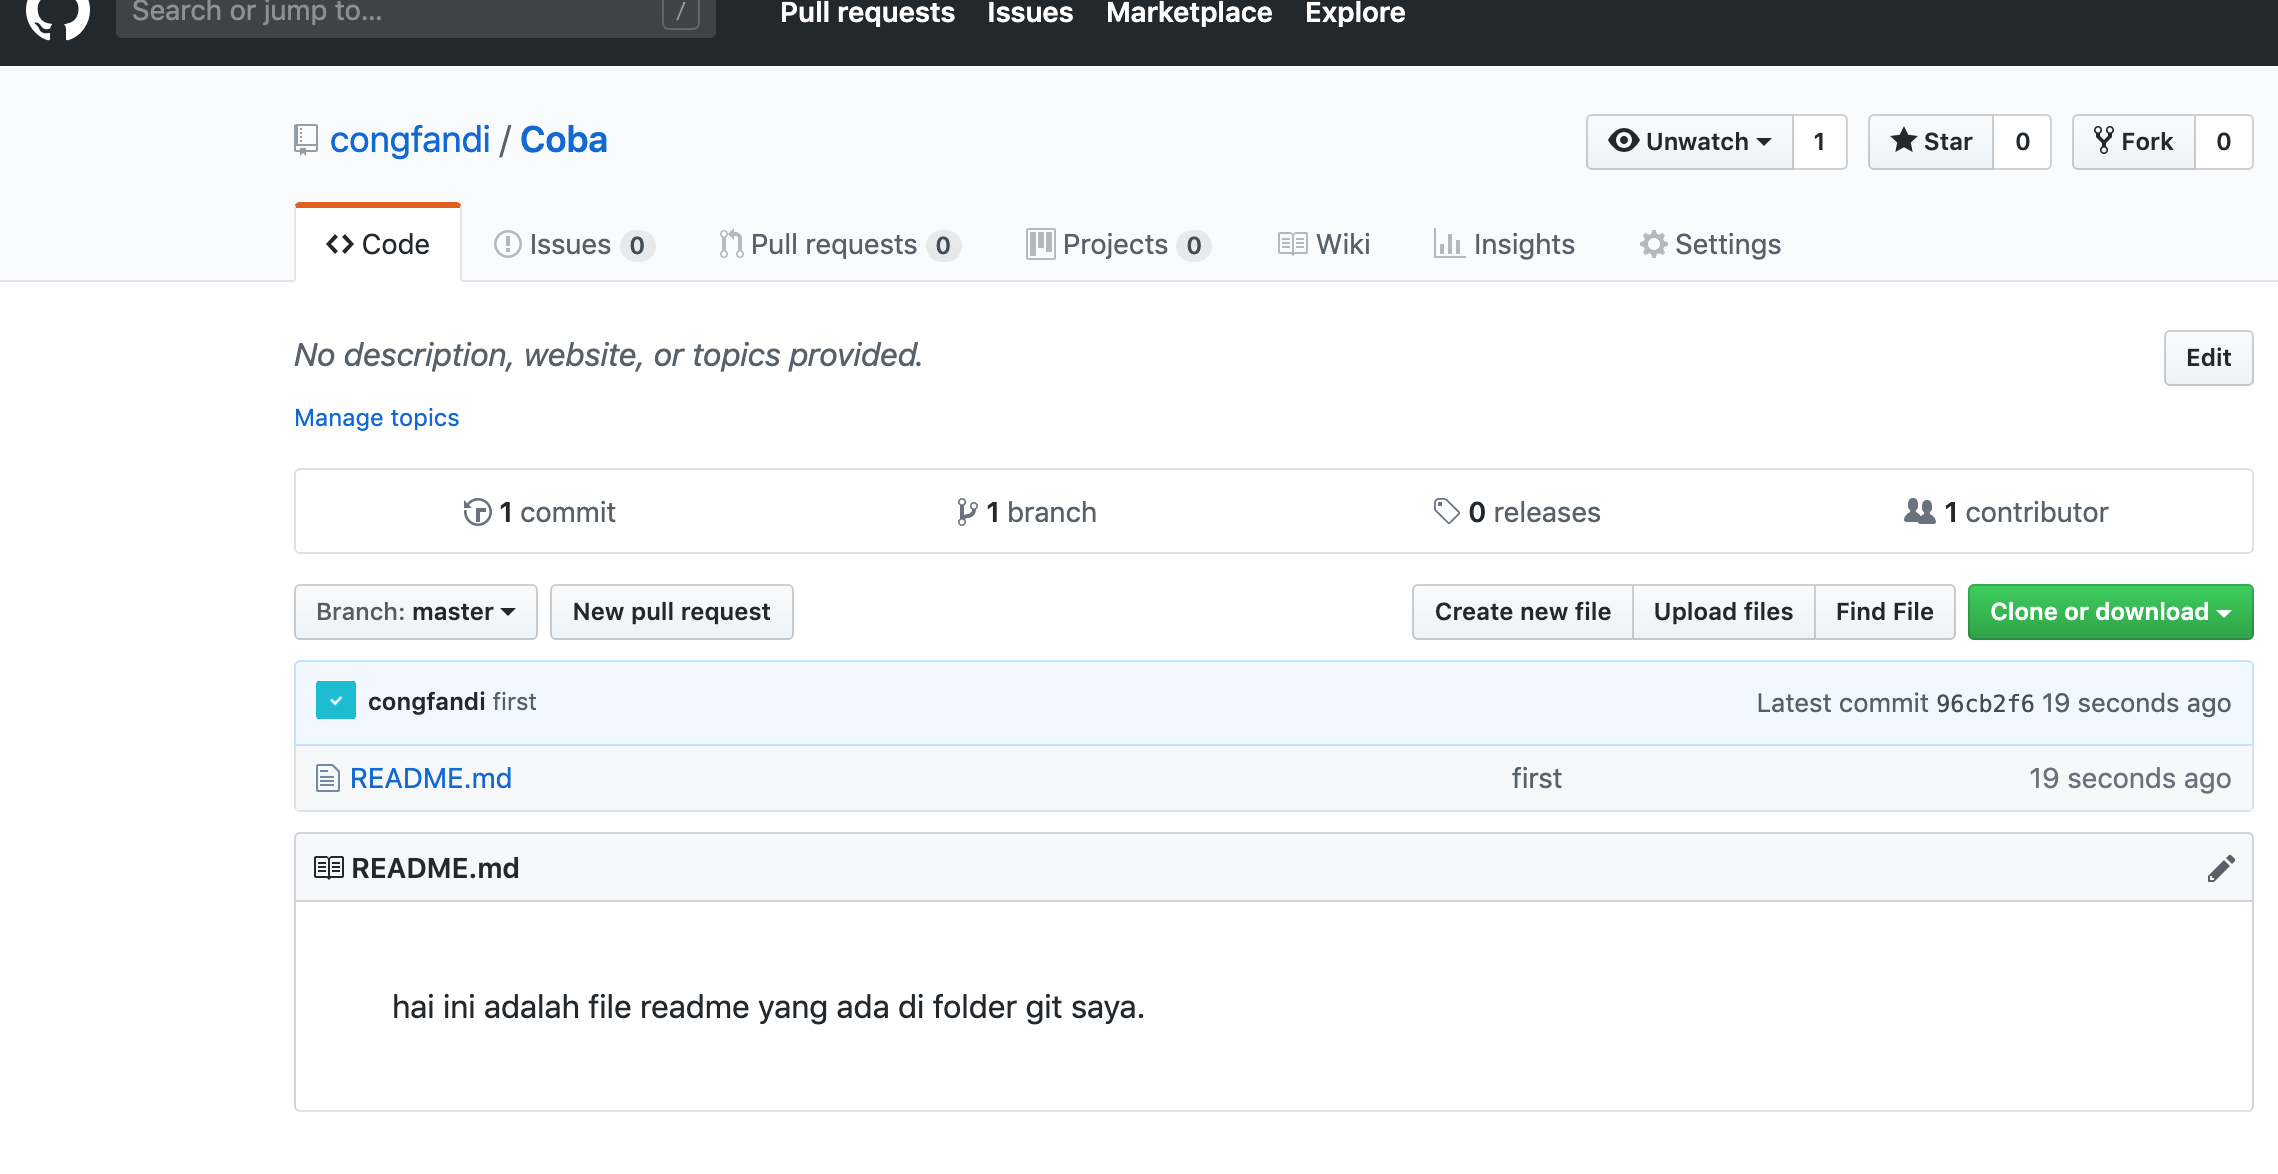This screenshot has height=1174, width=2278.
Task: Fork the Coba repository
Action: click(x=2134, y=142)
